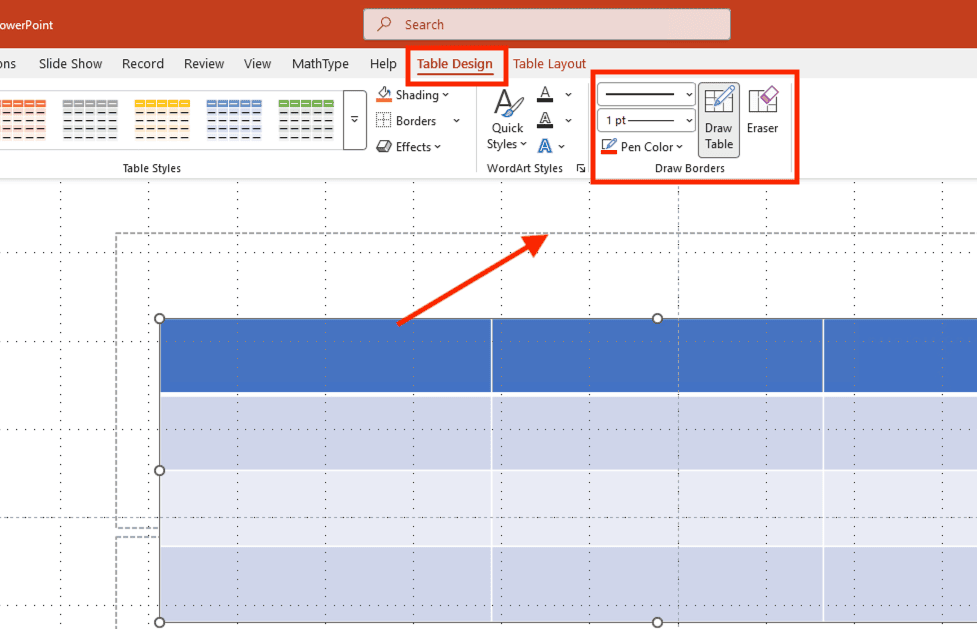Image resolution: width=977 pixels, height=629 pixels.
Task: Apply the yellow table style thumbnail
Action: pos(162,119)
